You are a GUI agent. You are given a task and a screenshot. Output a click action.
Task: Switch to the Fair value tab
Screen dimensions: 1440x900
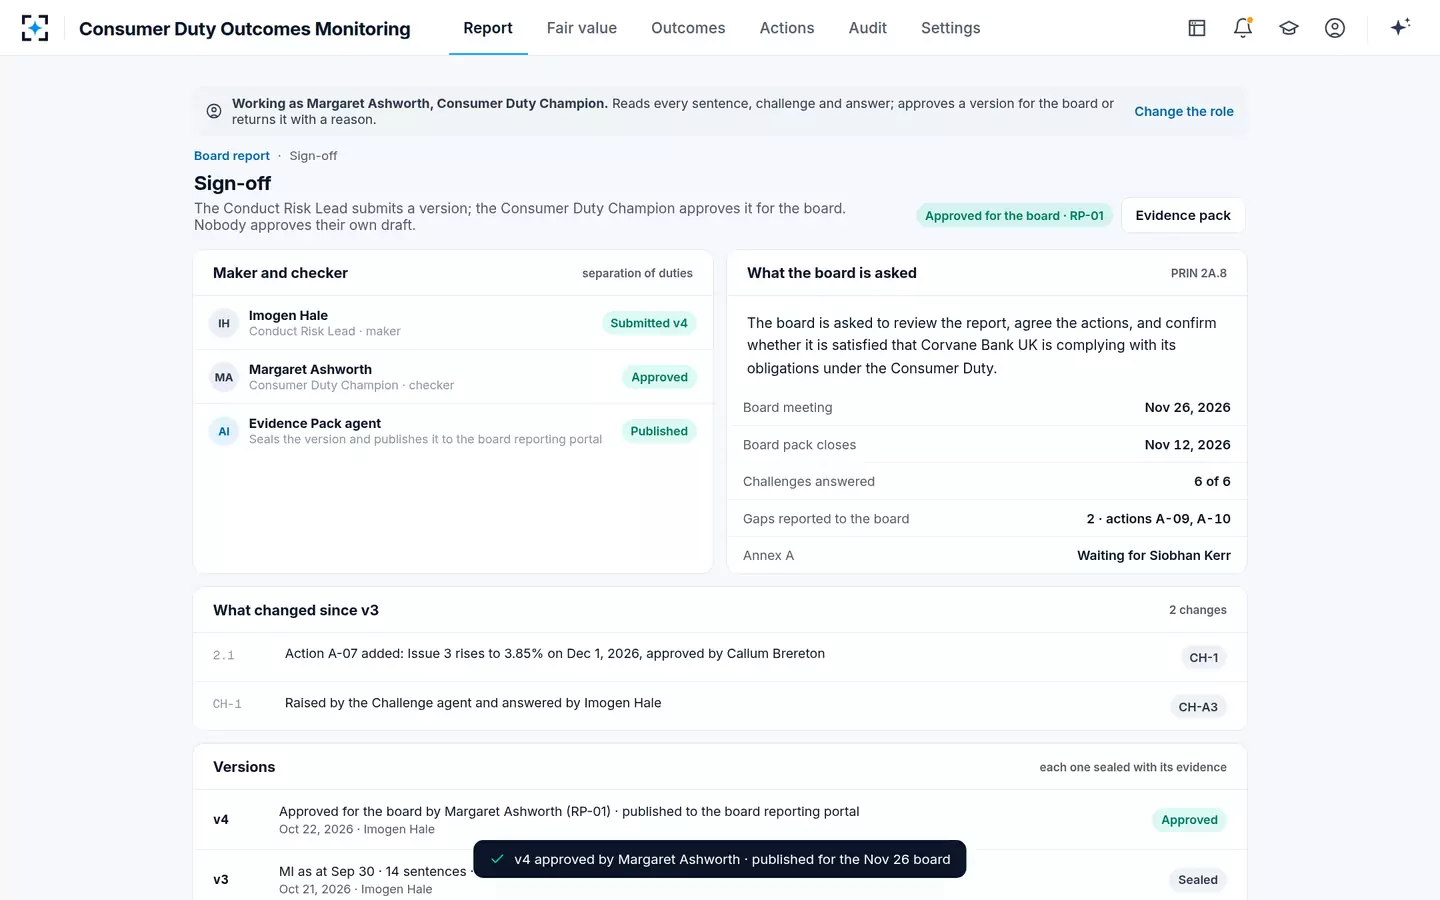pos(582,28)
